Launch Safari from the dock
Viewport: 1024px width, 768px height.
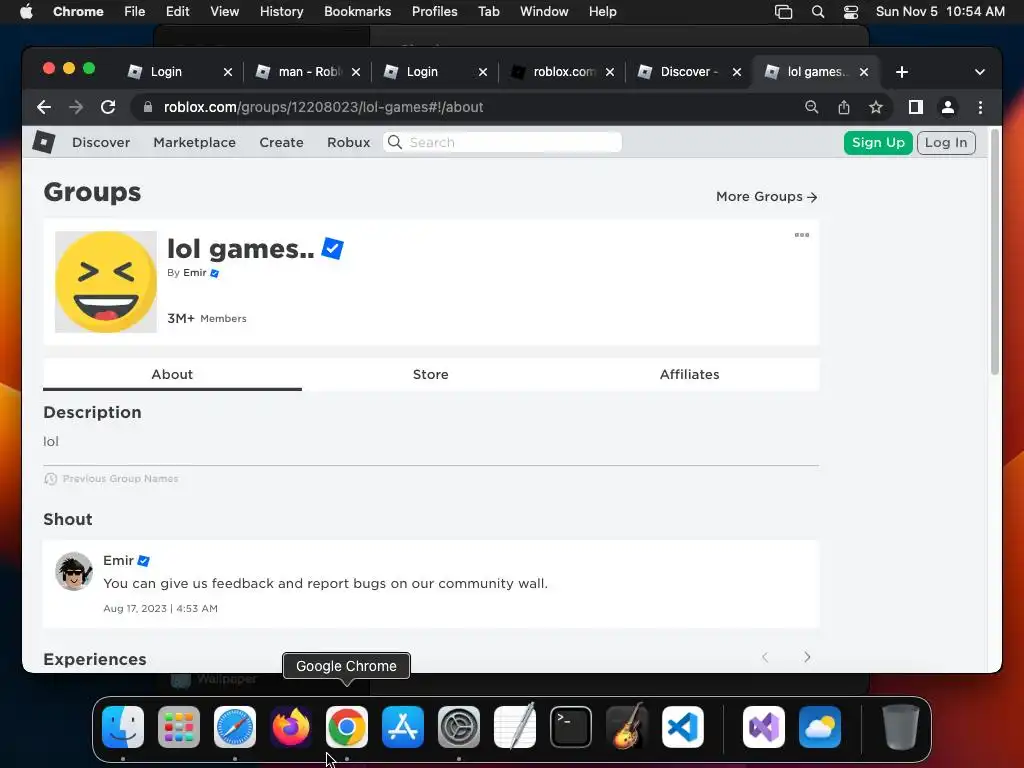click(x=235, y=727)
